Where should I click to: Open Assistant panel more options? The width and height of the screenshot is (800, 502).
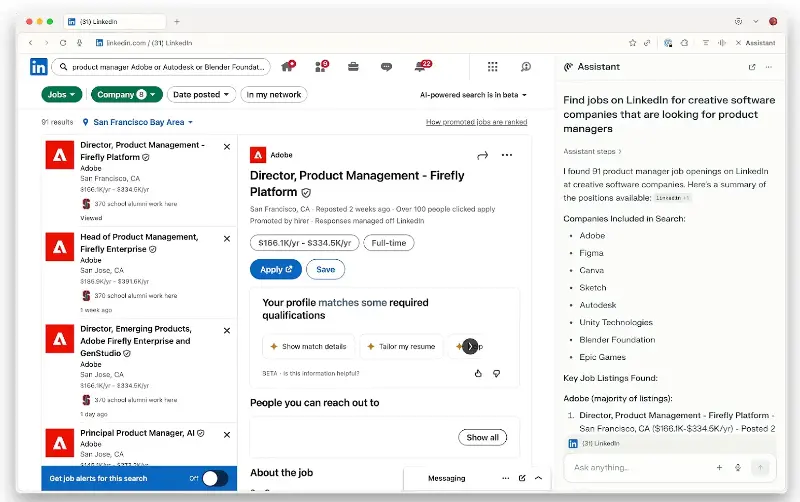[769, 67]
